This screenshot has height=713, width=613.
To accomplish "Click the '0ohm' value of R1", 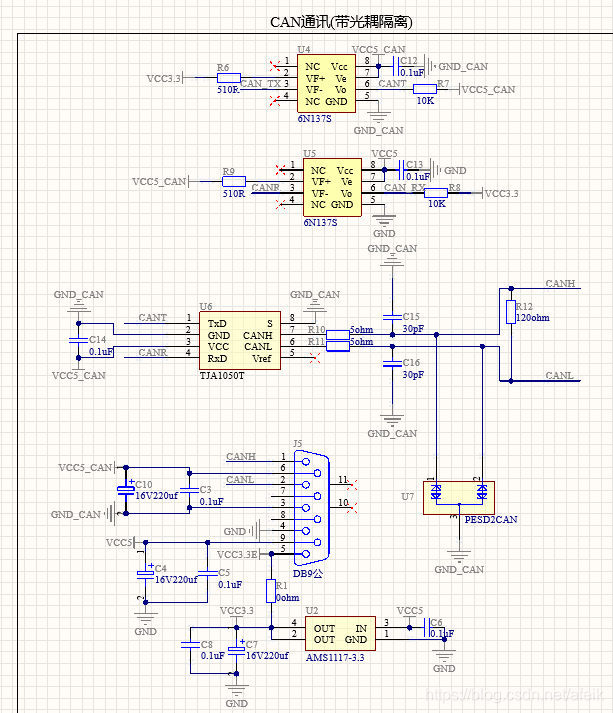I will 287,598.
